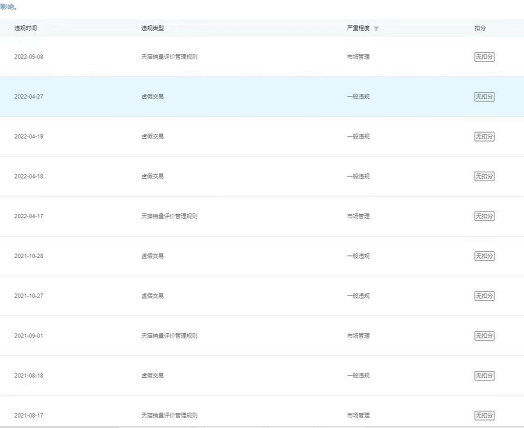The height and width of the screenshot is (428, 524).
Task: Select the date 2021-08-17
Action: [x=29, y=415]
